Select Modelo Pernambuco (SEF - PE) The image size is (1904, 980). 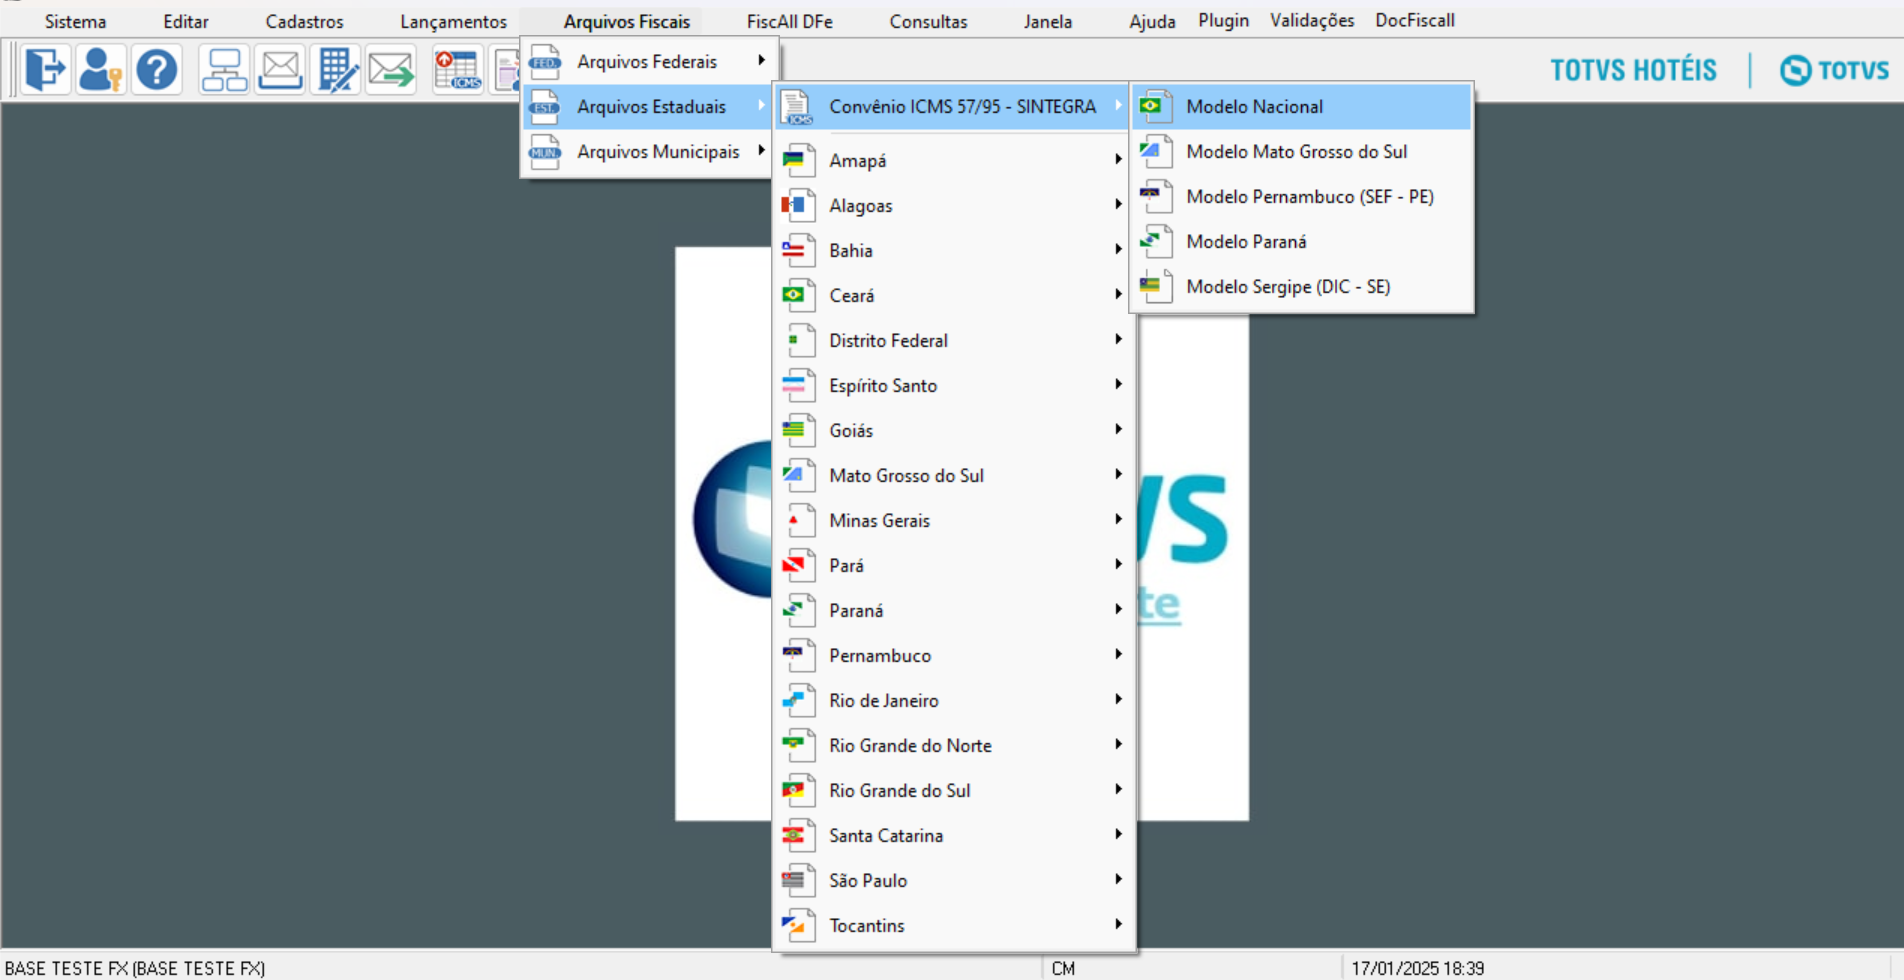click(1309, 196)
